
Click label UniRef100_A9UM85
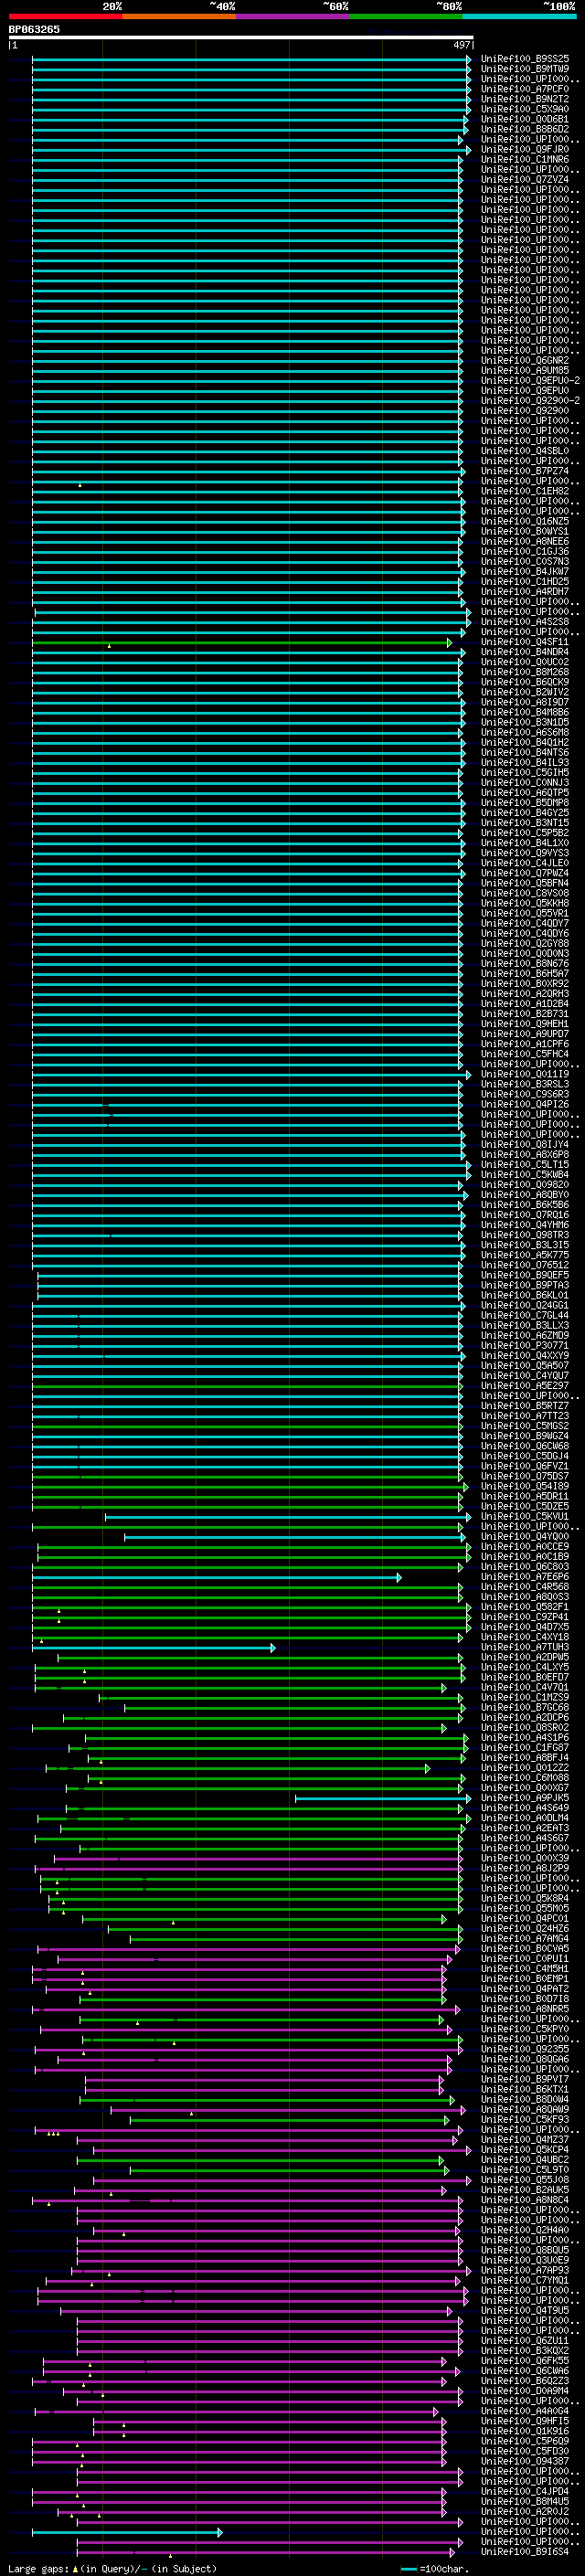525,370
